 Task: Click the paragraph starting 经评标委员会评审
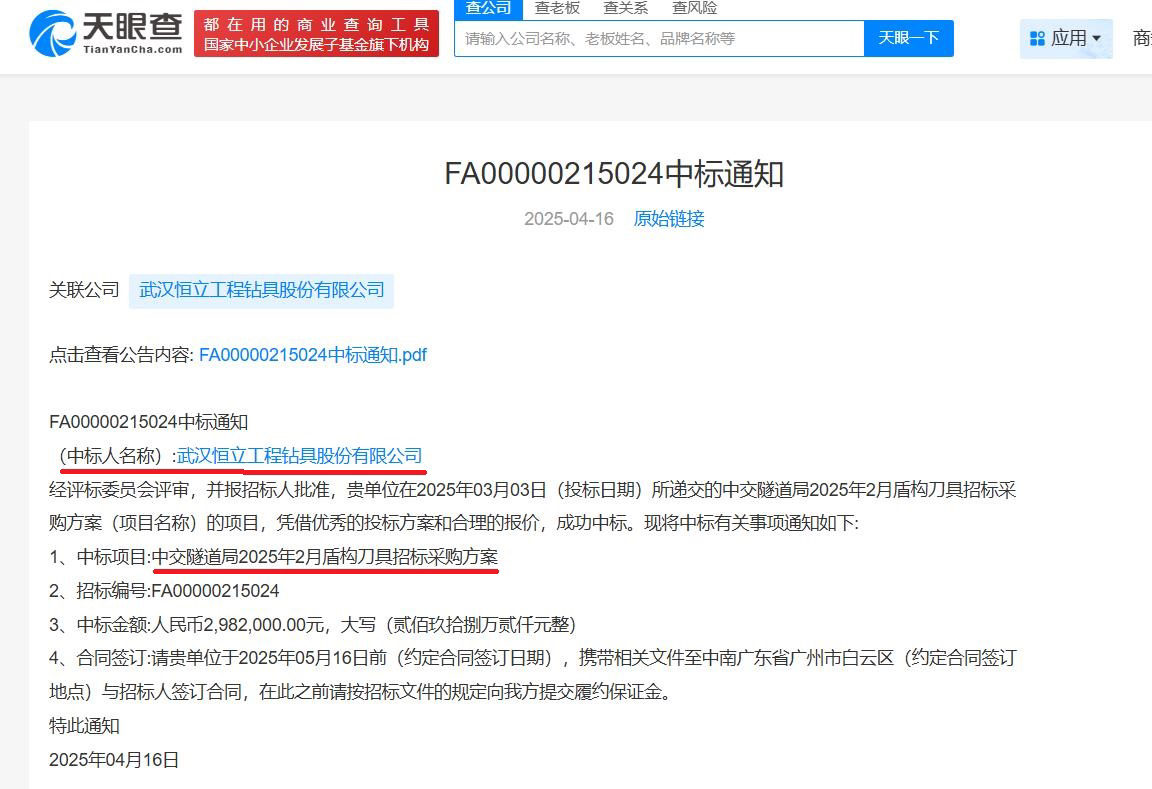533,506
